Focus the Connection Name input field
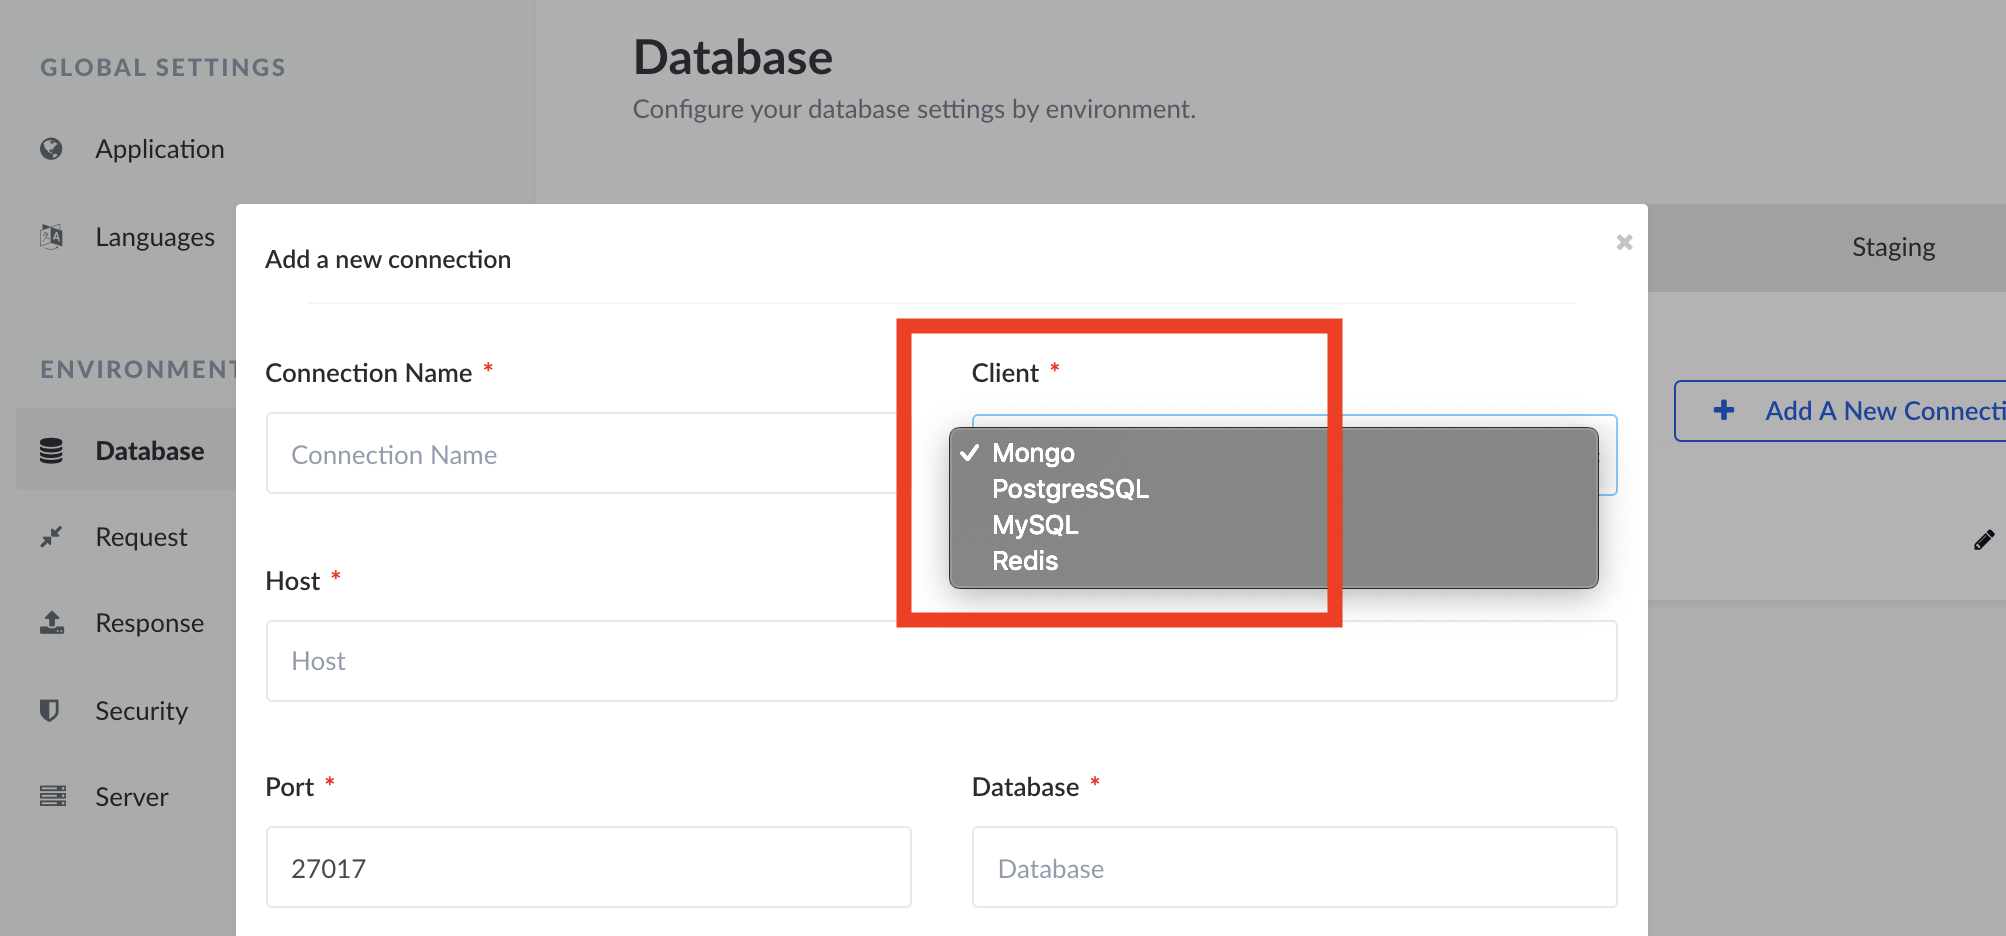 (588, 454)
